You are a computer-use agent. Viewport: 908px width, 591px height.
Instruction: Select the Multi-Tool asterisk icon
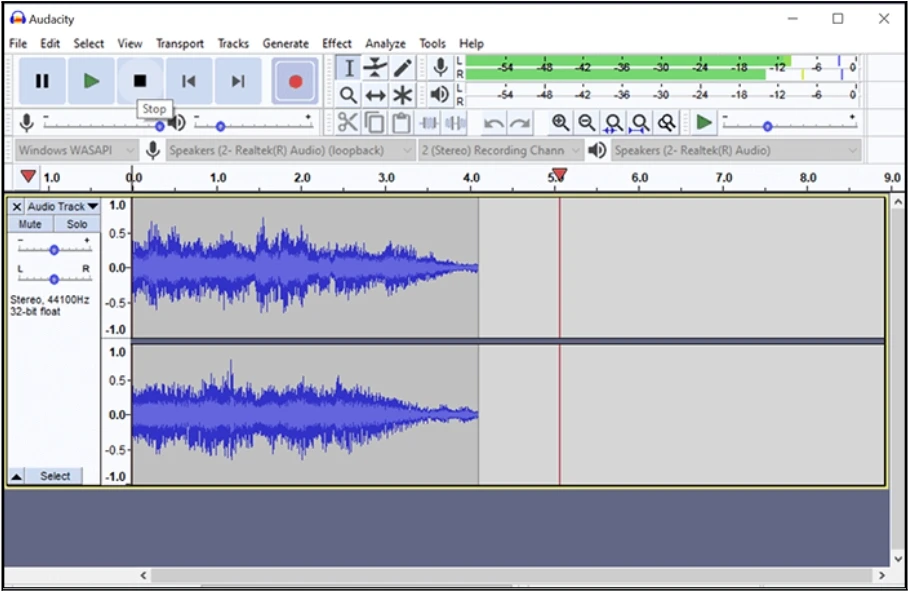[402, 95]
